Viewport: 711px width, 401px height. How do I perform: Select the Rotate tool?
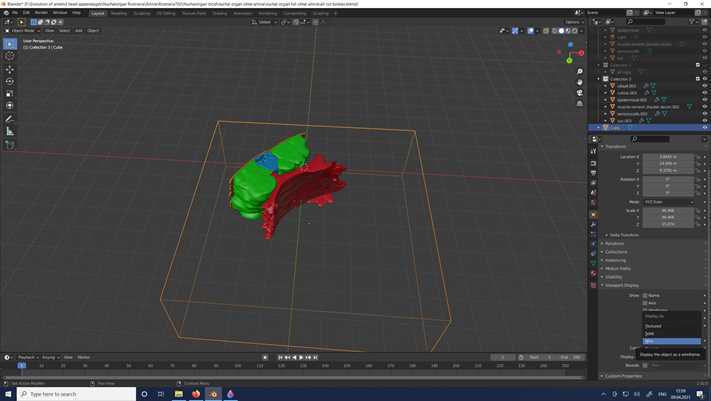point(10,82)
